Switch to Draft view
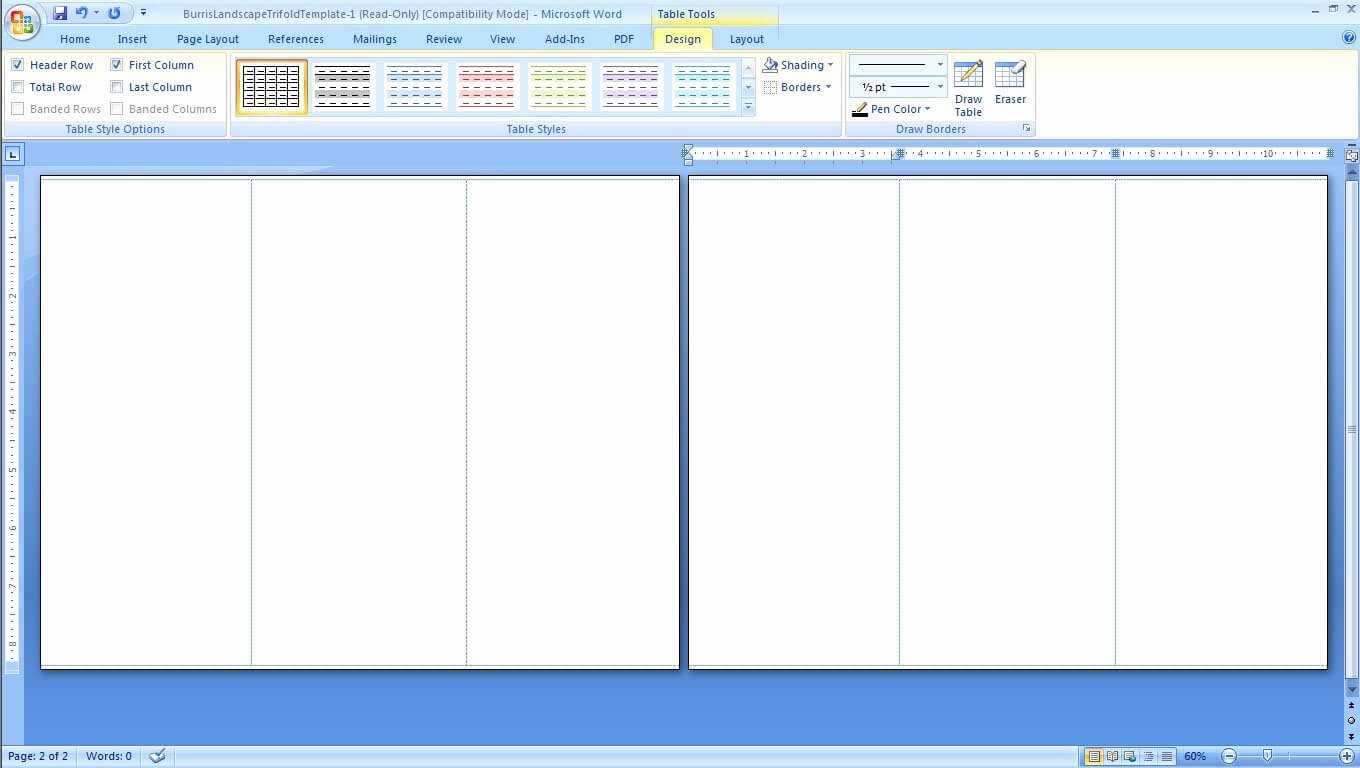 (x=1166, y=756)
